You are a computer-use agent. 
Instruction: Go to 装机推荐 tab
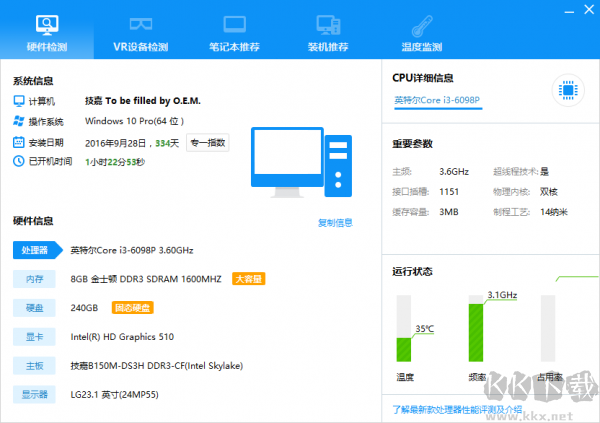pos(328,33)
